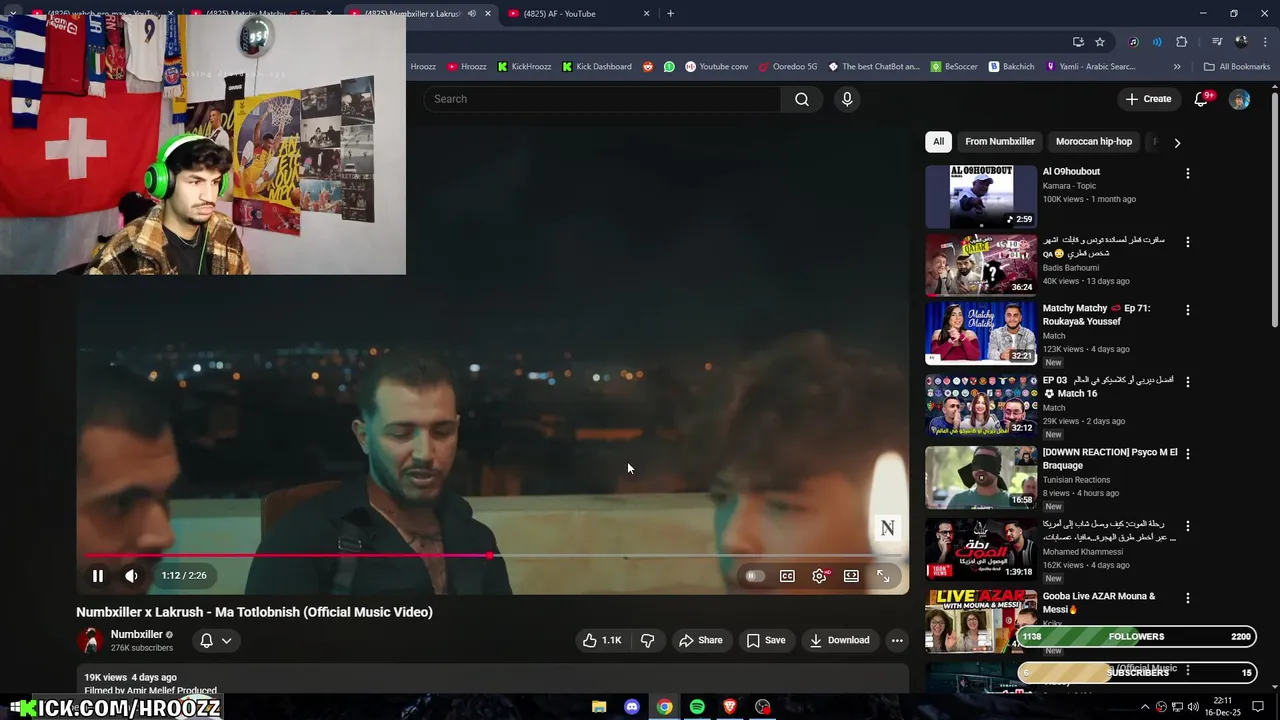Open options for Psyco M reaction video
Image resolution: width=1280 pixels, height=720 pixels.
pos(1188,454)
